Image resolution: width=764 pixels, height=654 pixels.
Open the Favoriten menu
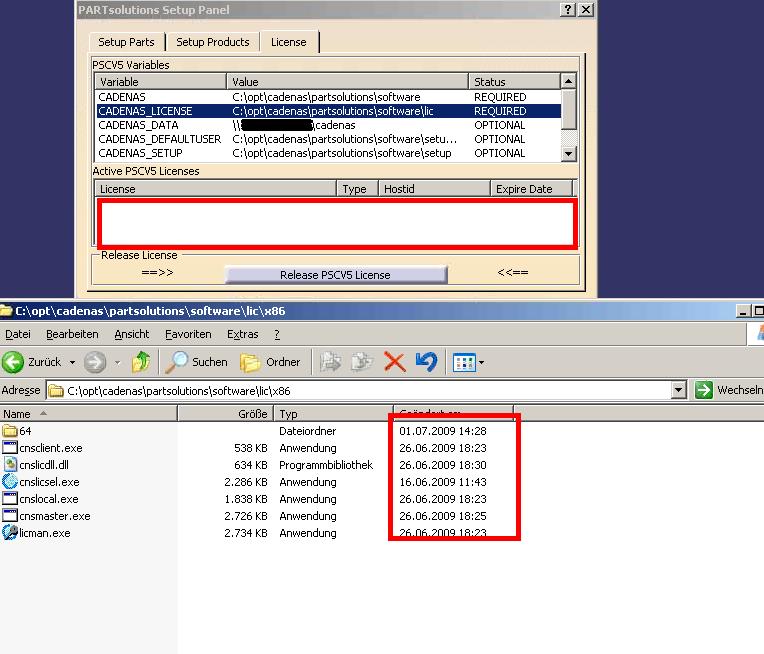click(188, 334)
